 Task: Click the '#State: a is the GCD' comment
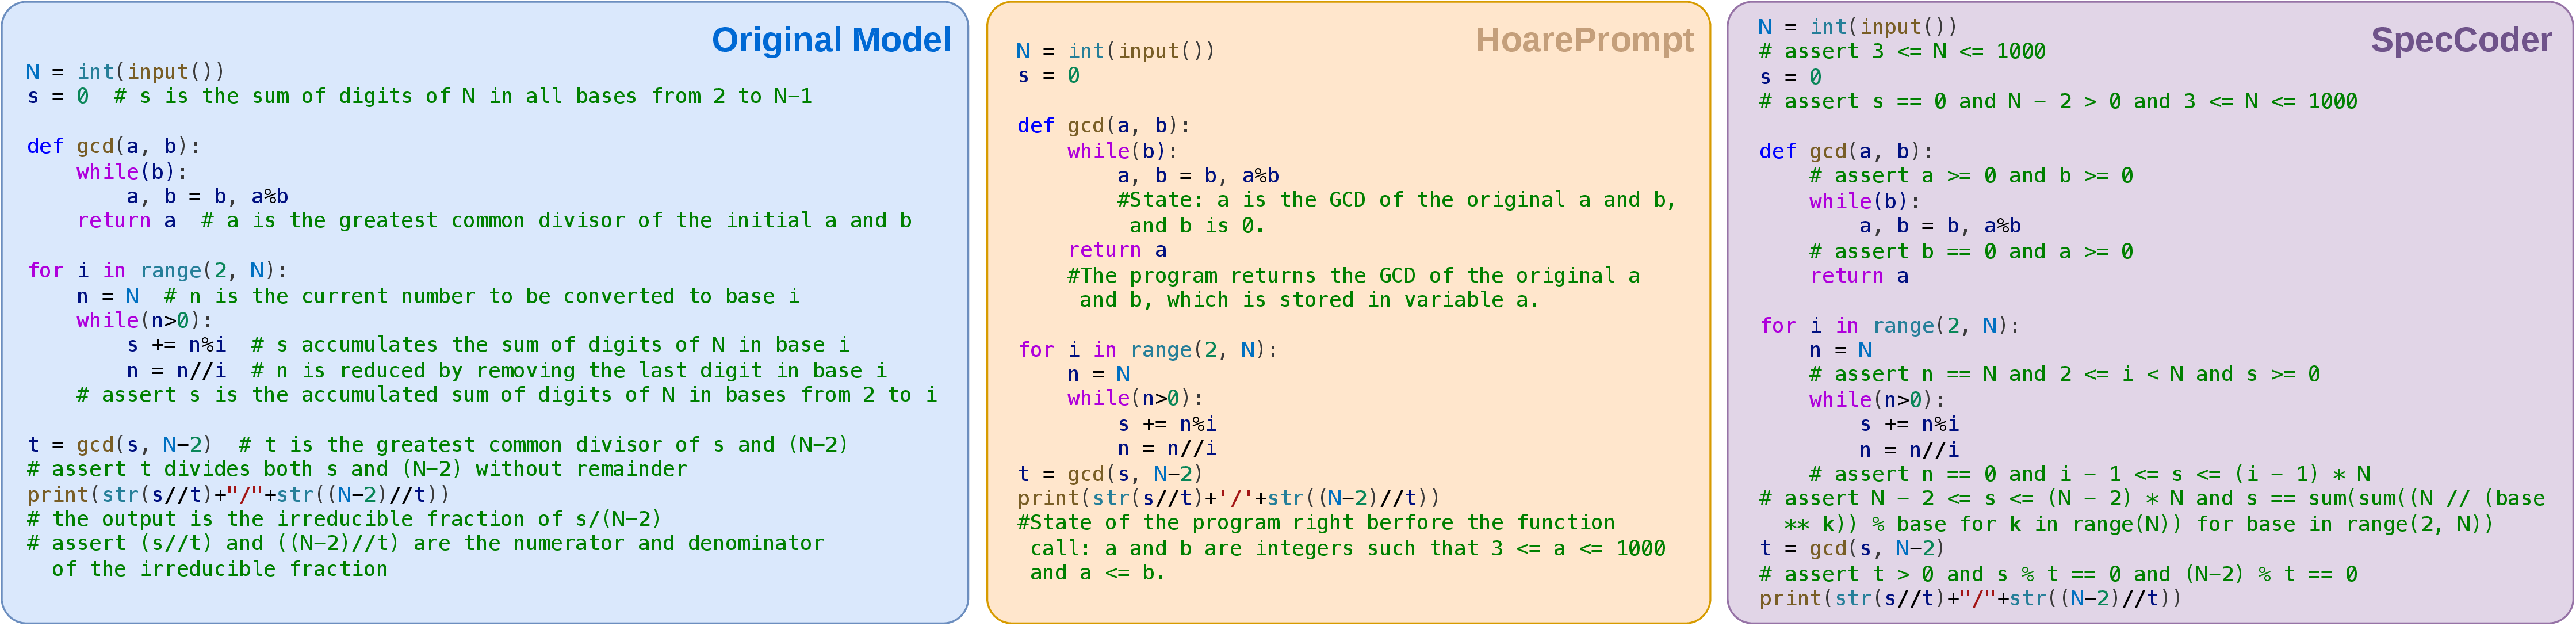(1397, 212)
